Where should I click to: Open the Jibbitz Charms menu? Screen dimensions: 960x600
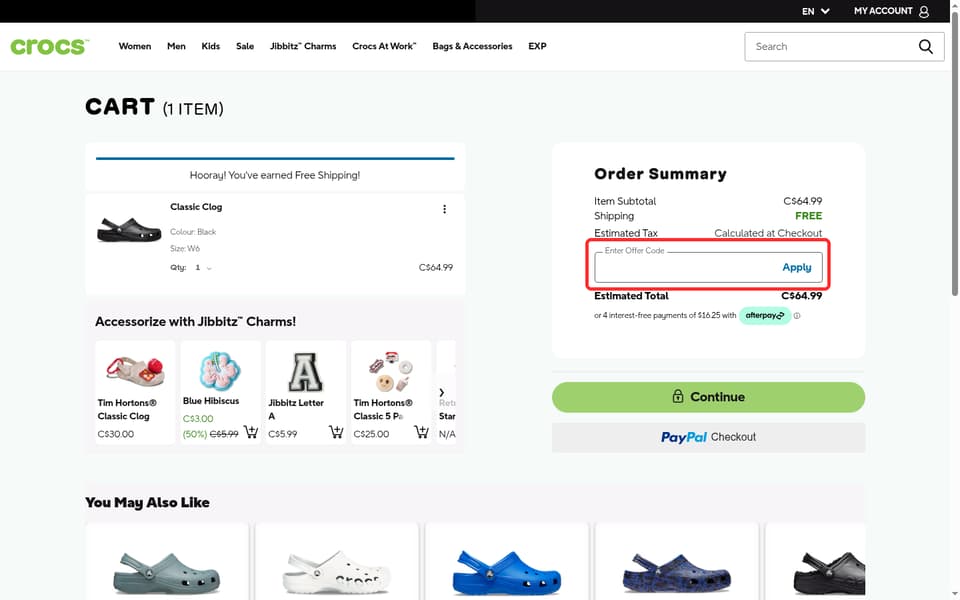click(x=303, y=47)
